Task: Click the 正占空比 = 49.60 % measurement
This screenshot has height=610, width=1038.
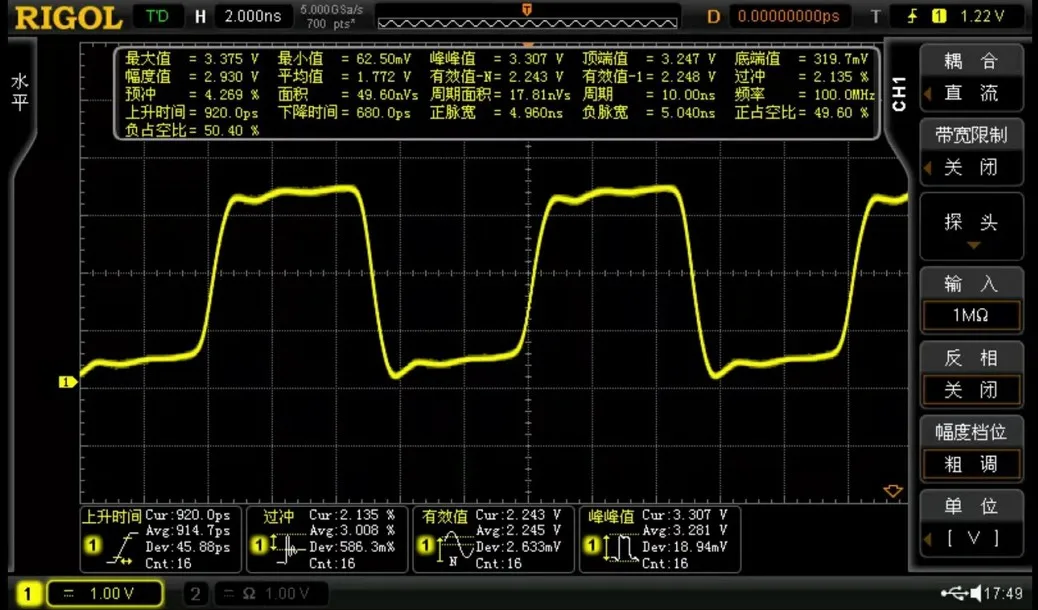Action: 802,113
